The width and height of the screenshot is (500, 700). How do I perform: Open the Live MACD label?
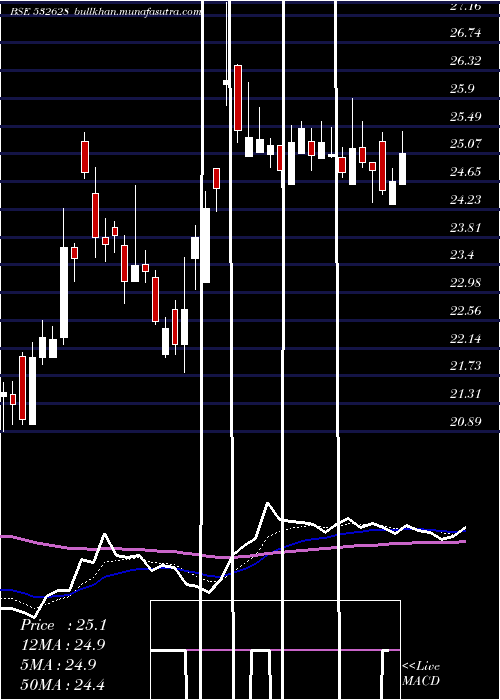pos(421,673)
